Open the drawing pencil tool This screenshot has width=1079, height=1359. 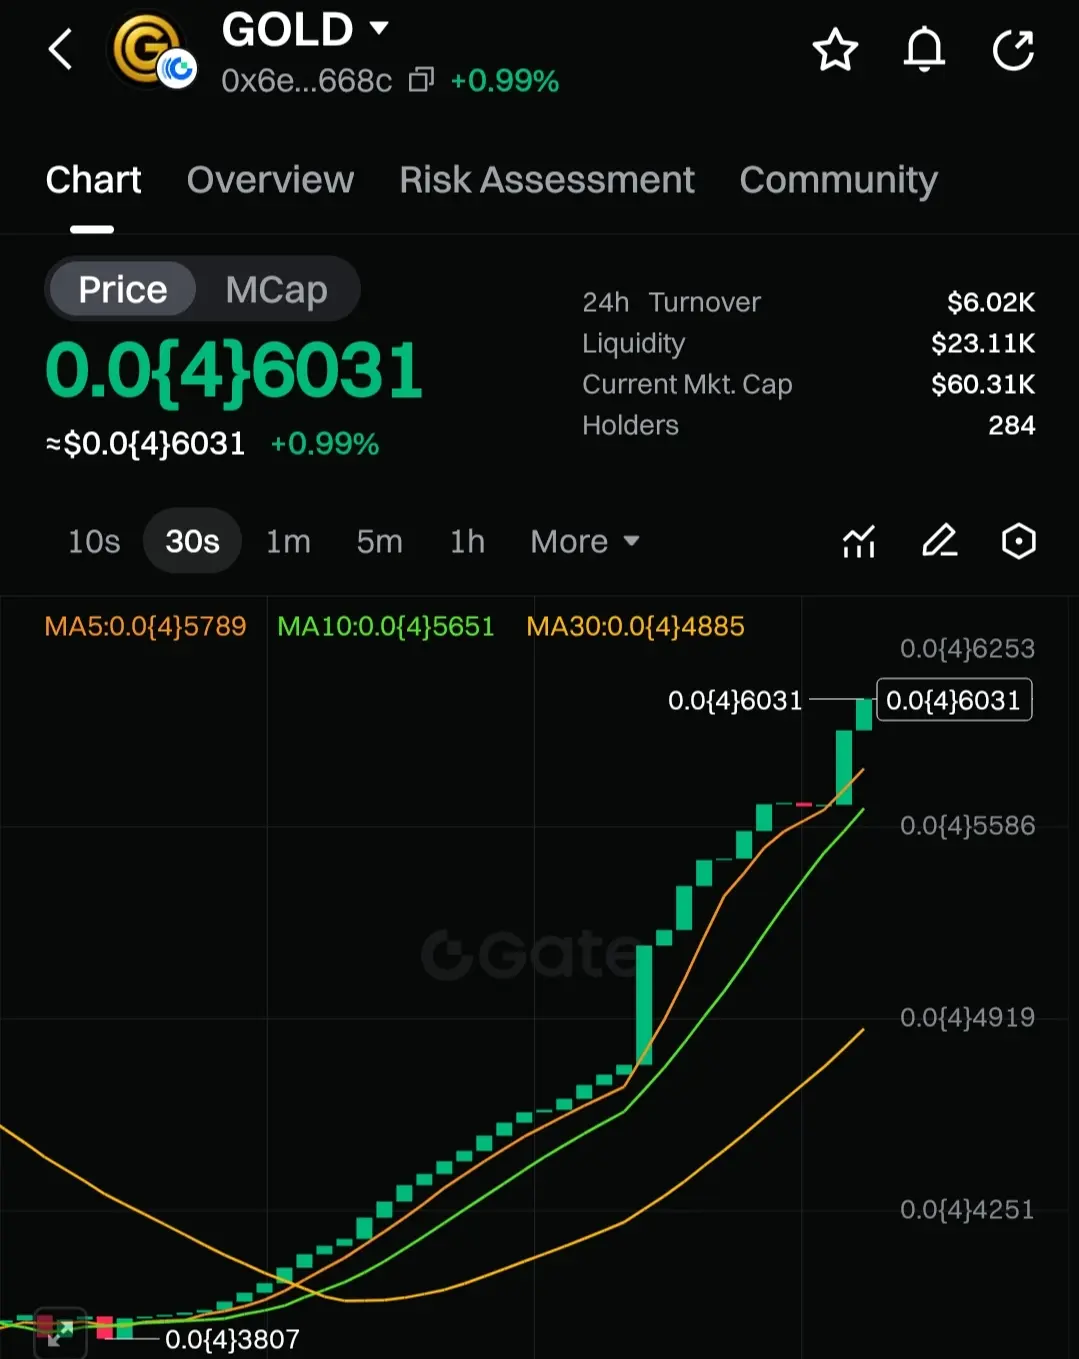coord(939,541)
